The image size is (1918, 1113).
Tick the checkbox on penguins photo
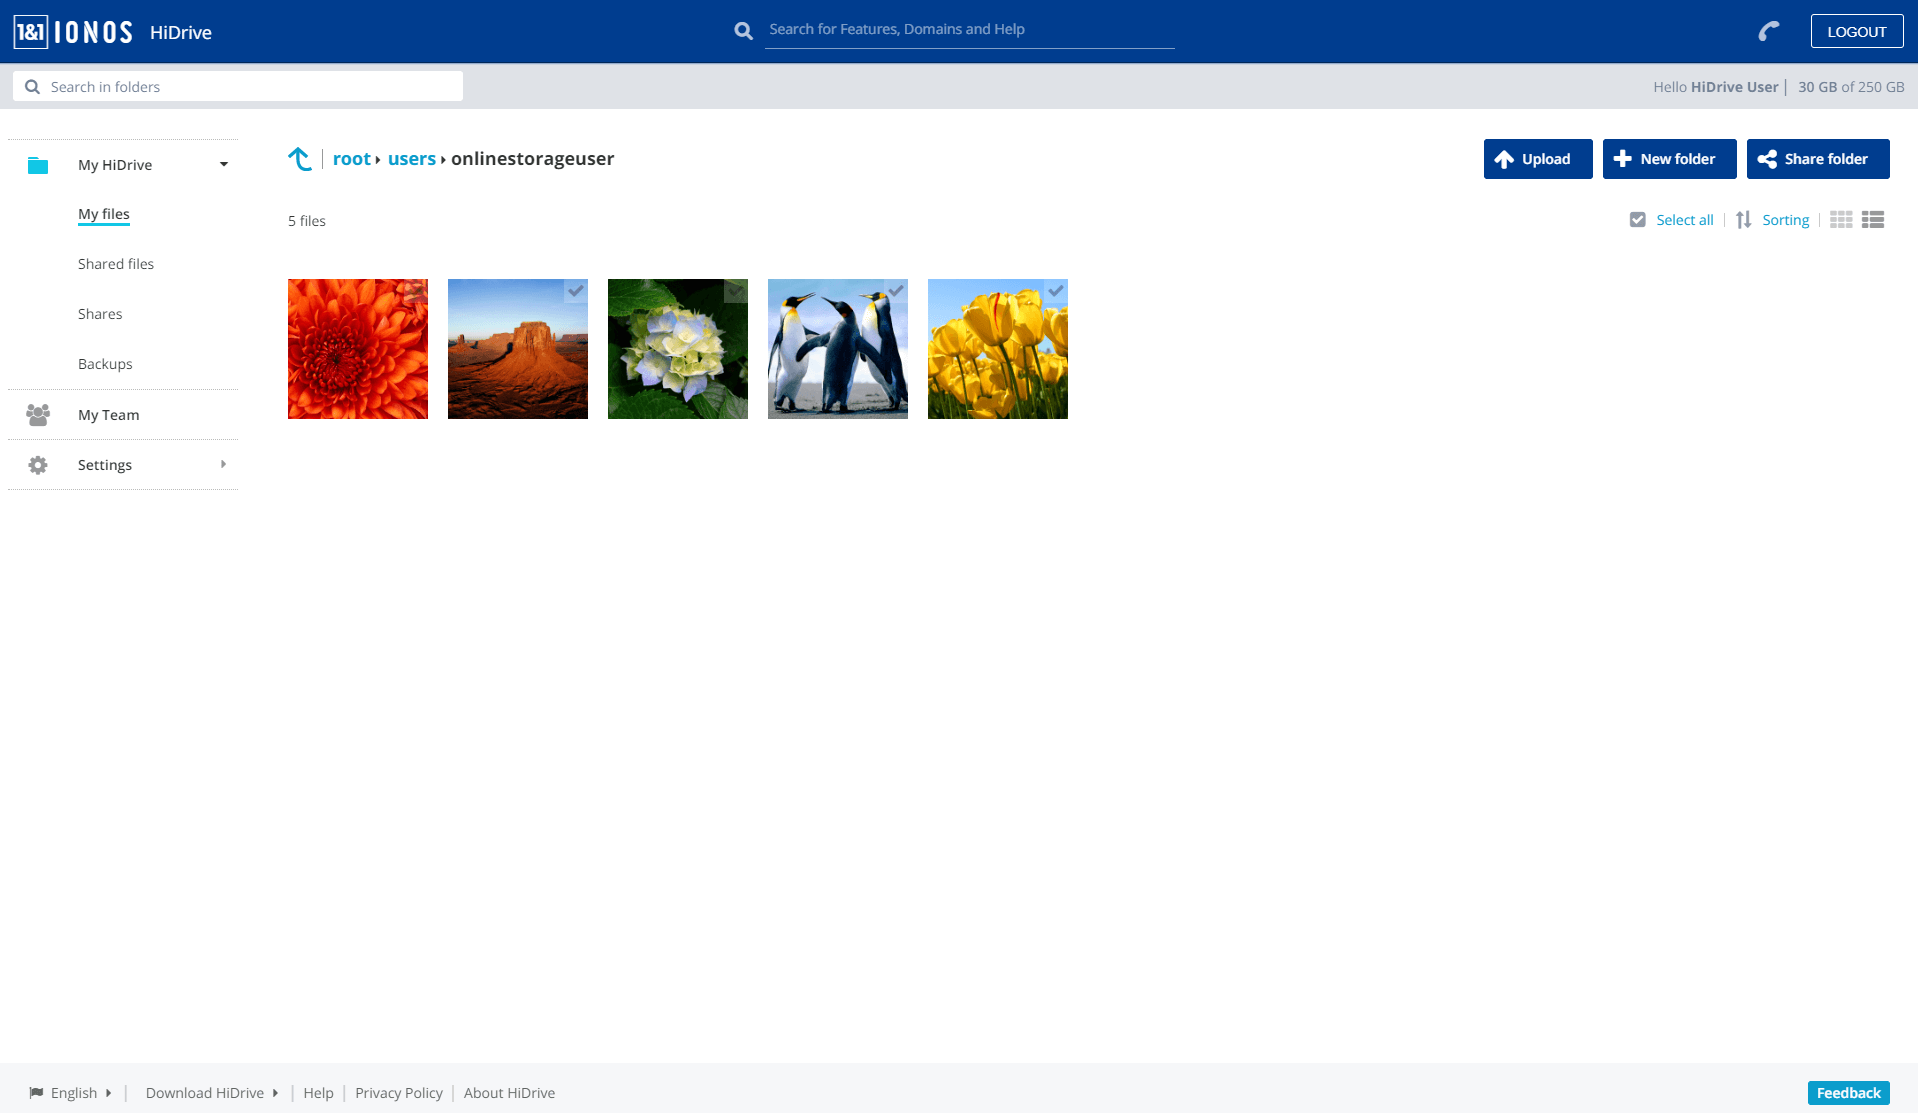[896, 291]
